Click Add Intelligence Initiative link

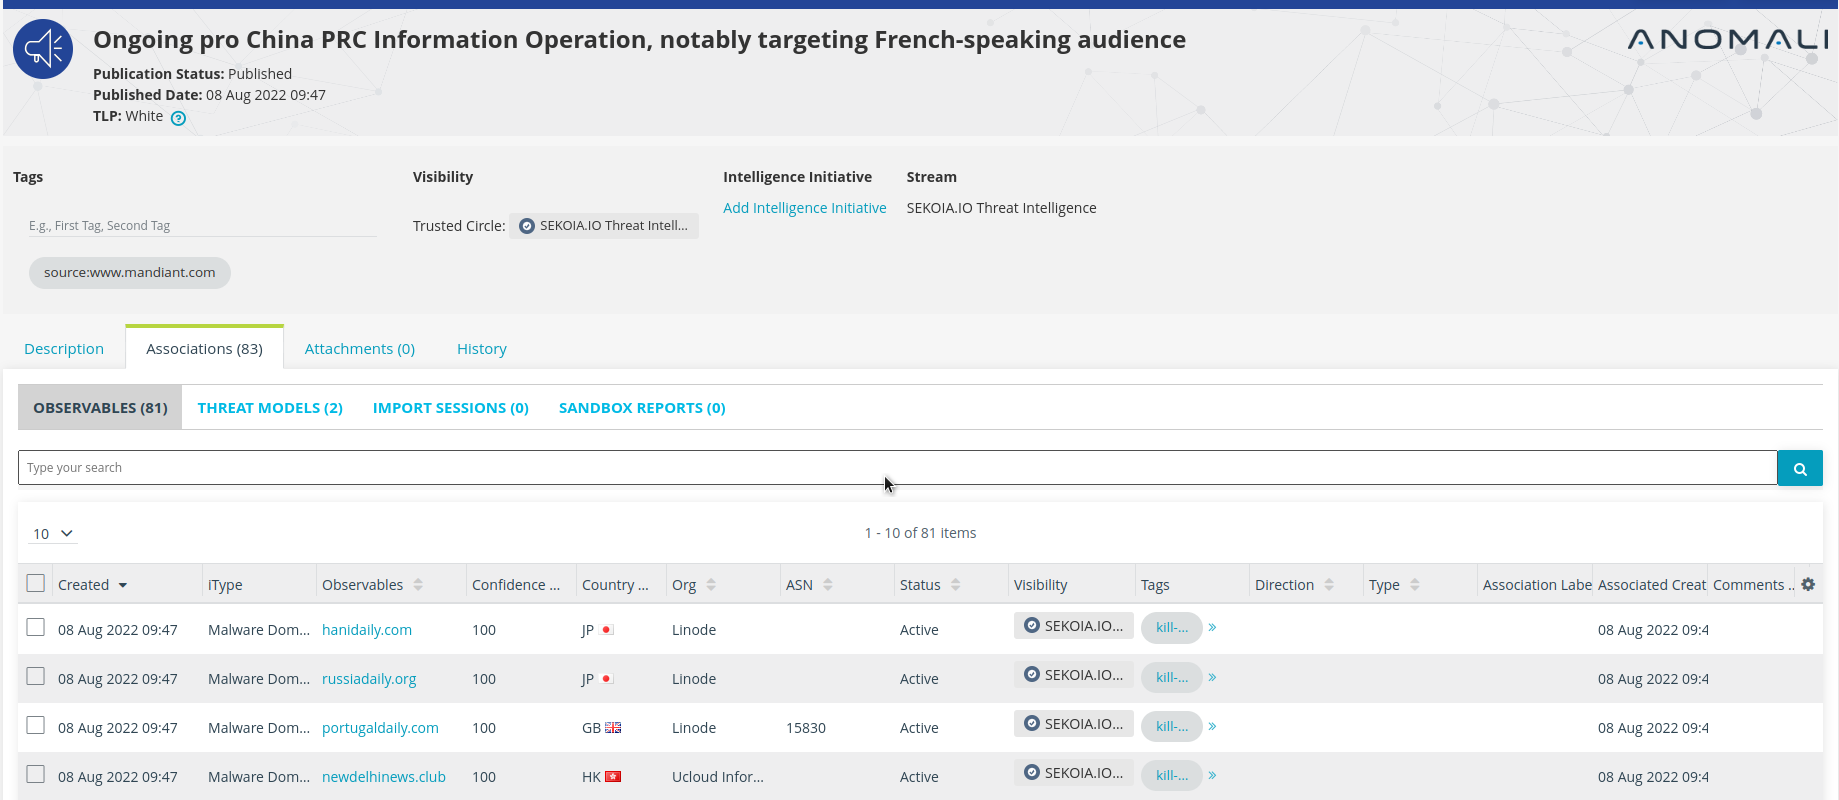pyautogui.click(x=804, y=208)
